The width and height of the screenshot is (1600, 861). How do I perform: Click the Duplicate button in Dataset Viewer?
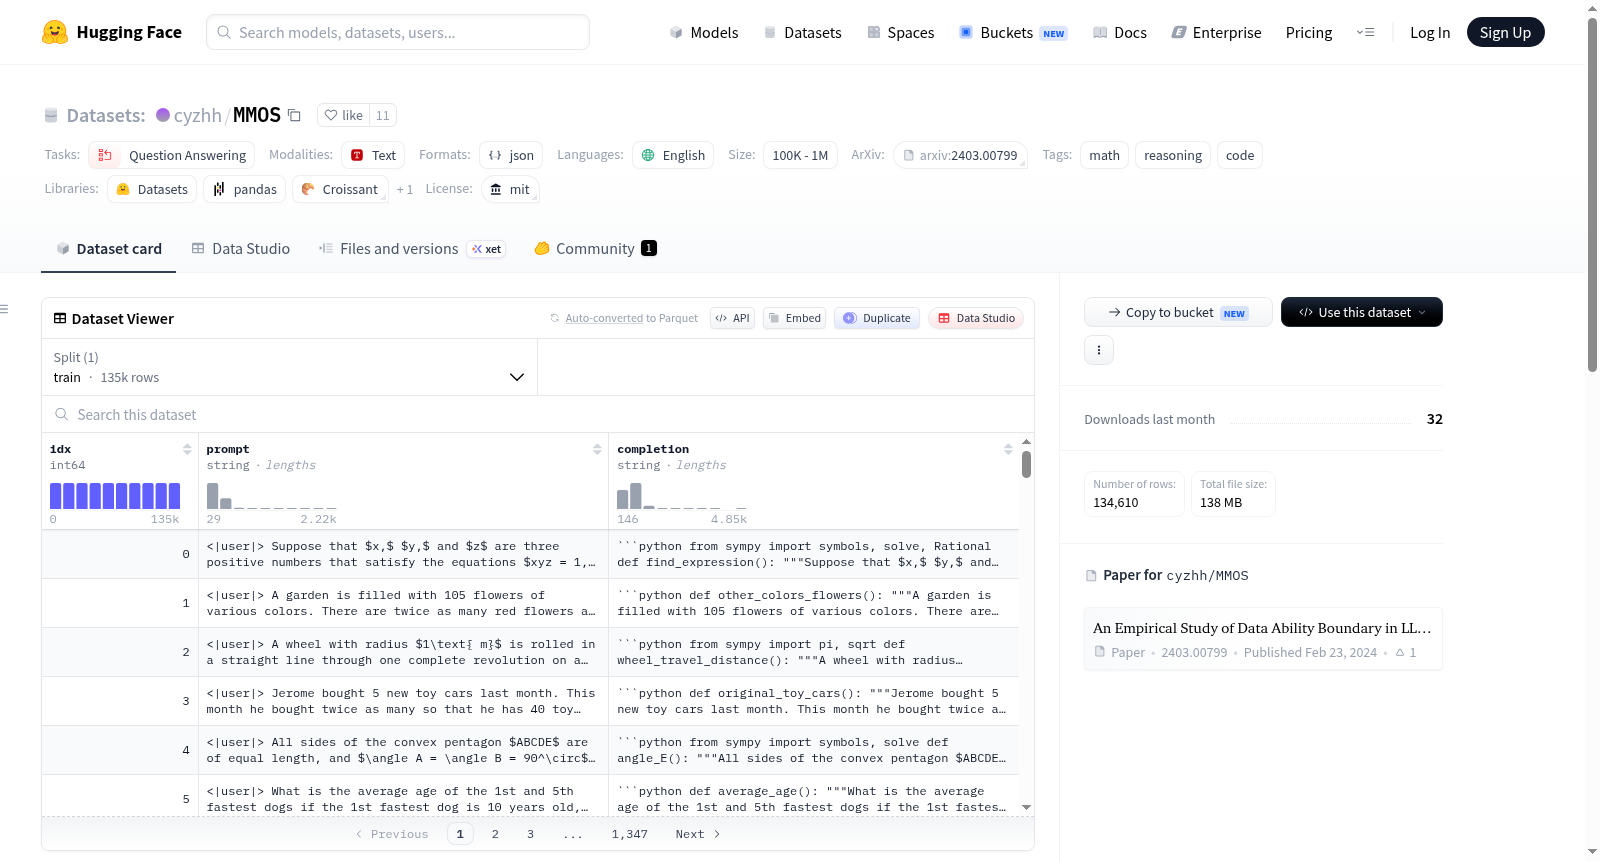click(x=877, y=318)
